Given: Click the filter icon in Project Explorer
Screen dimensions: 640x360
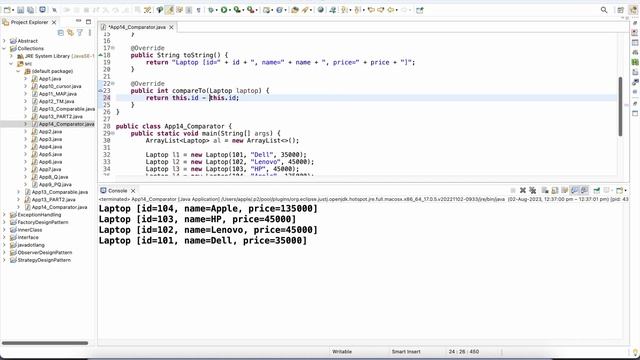Looking at the screenshot, I should coord(80,33).
